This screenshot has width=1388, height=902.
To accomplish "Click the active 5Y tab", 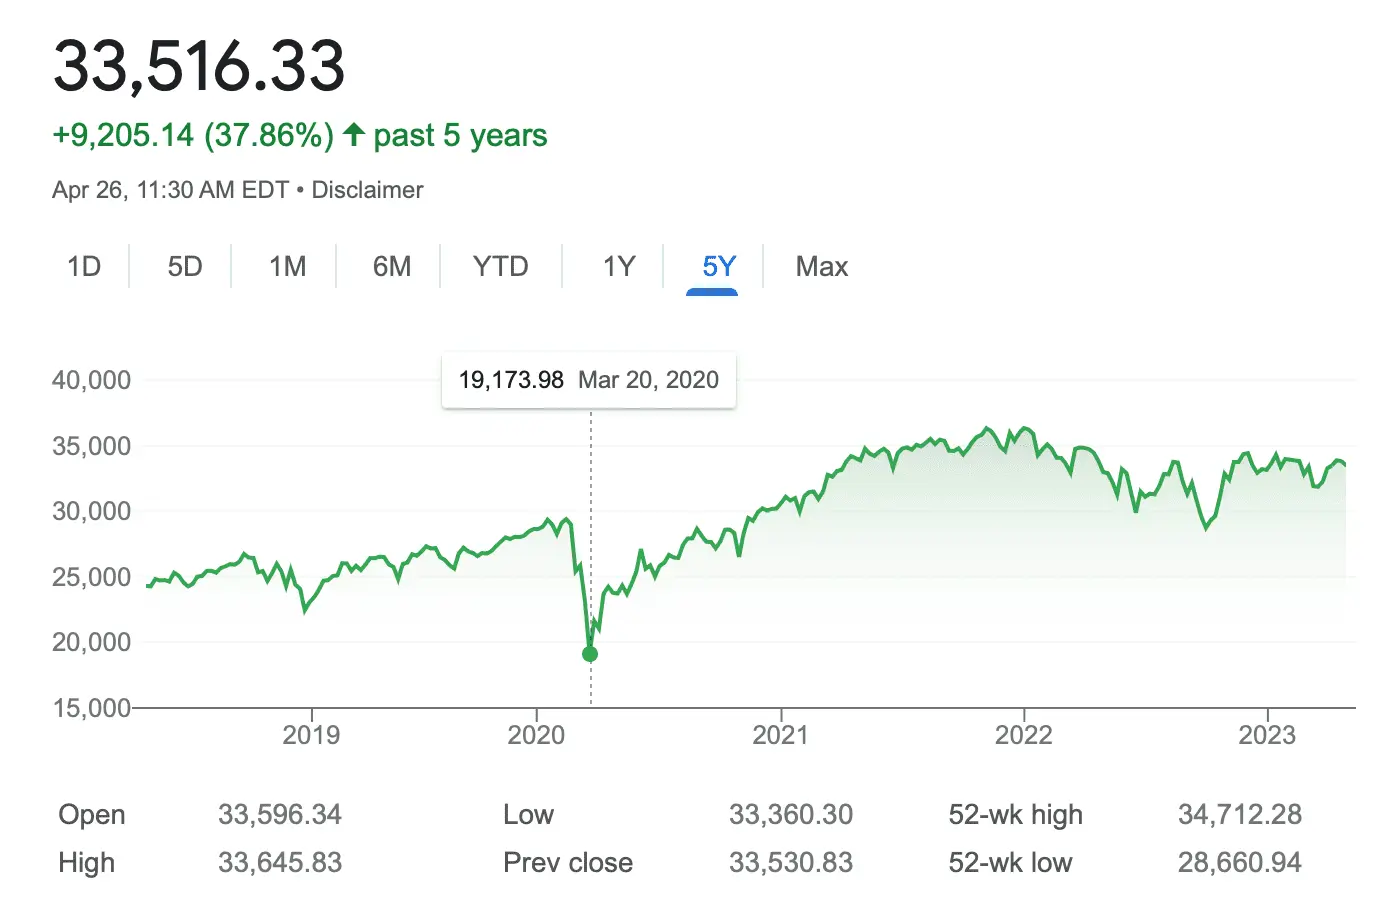I will tap(719, 267).
